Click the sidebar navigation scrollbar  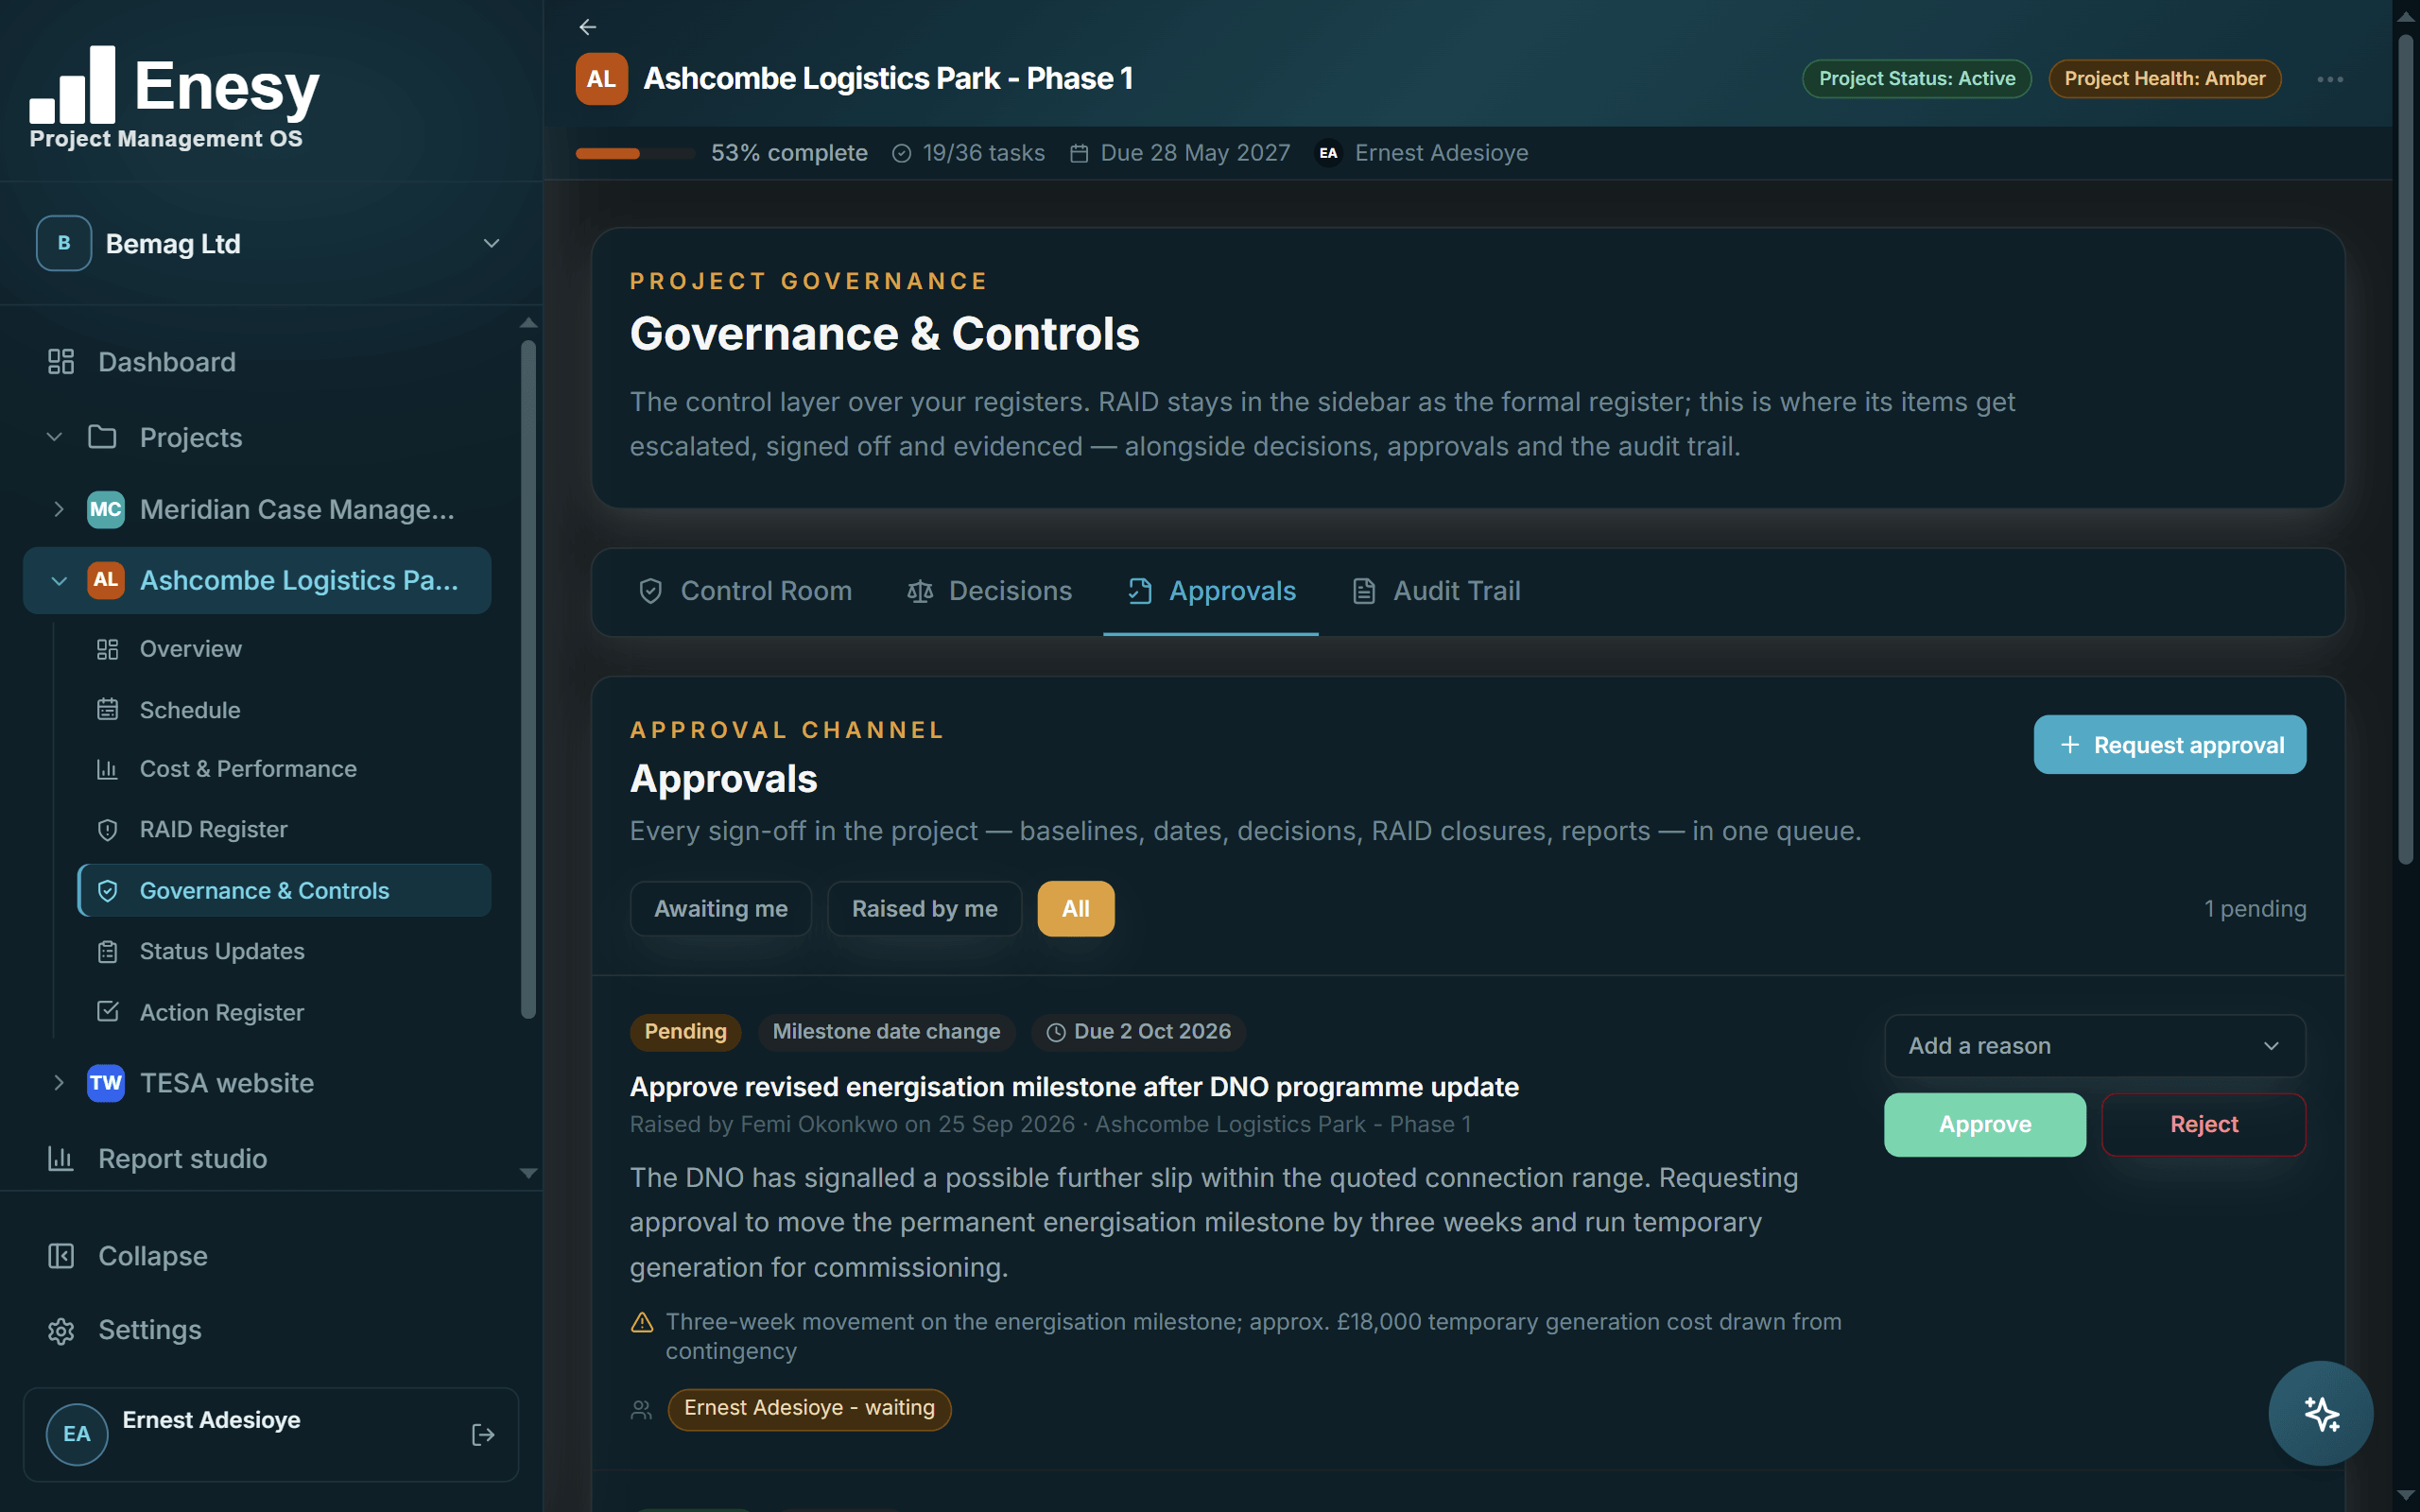pos(528,680)
